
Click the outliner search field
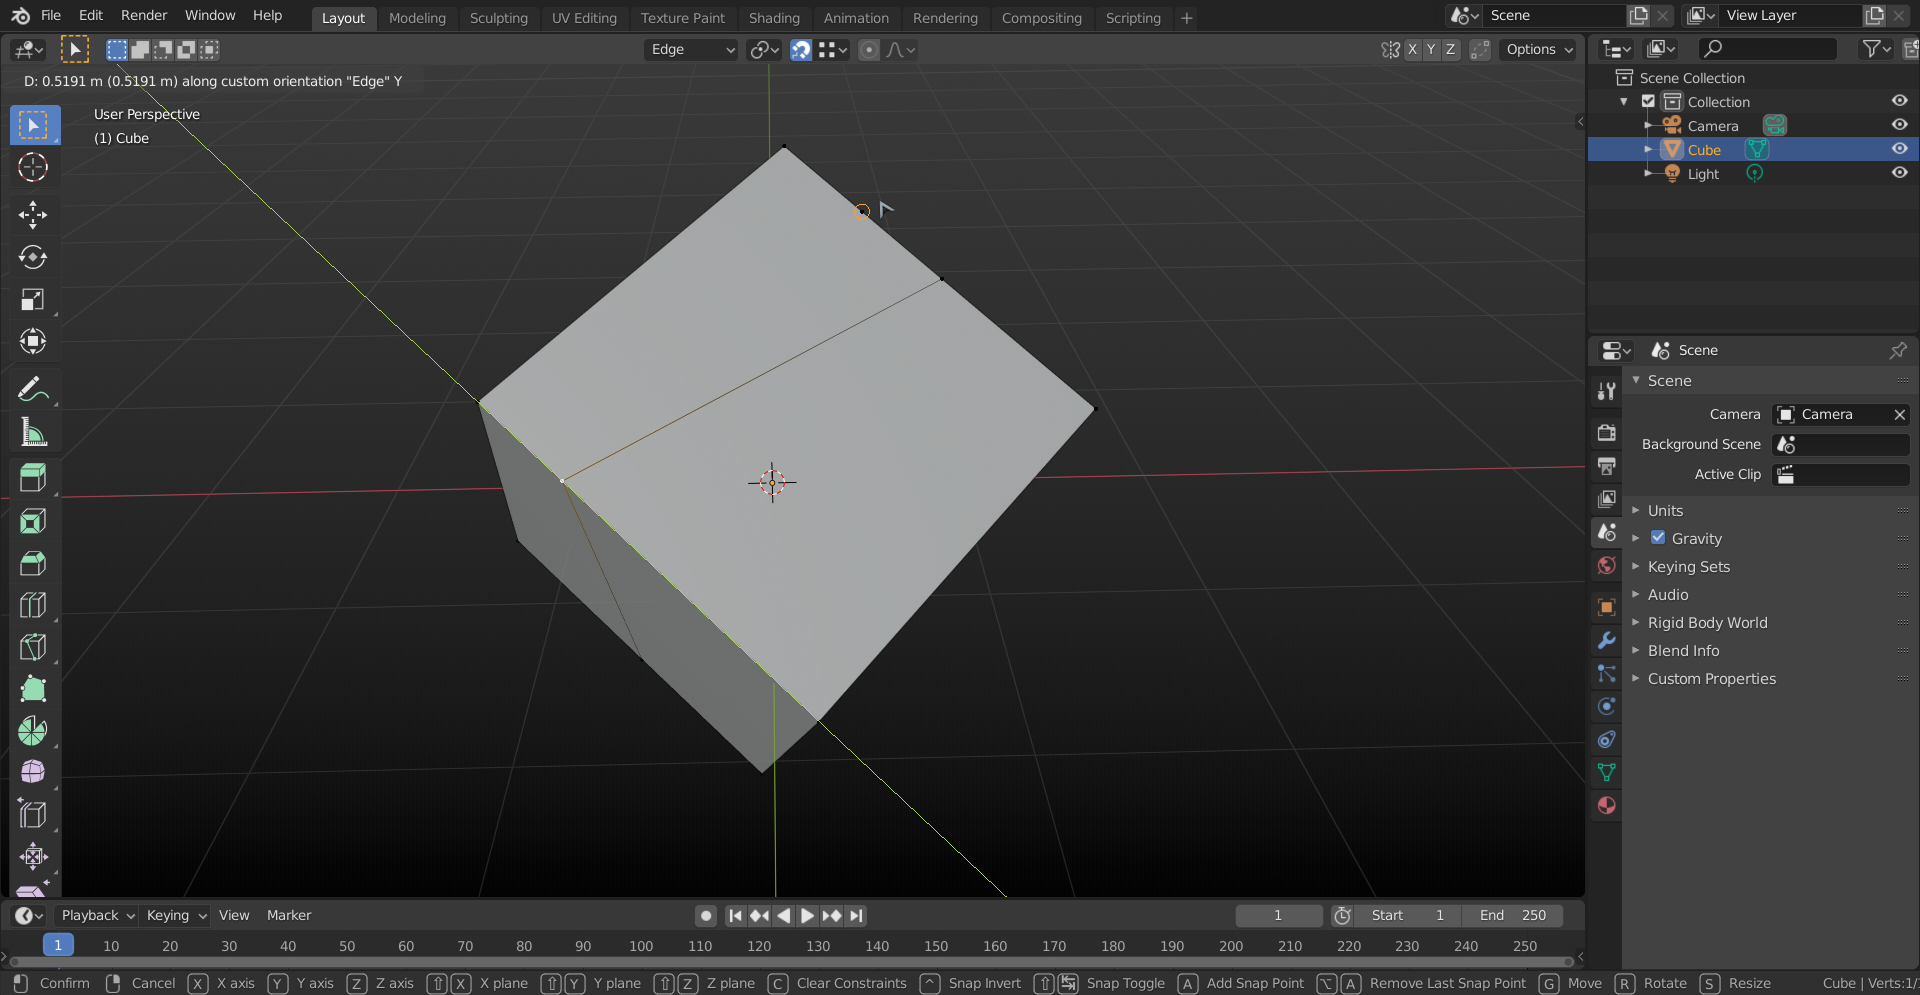1766,48
